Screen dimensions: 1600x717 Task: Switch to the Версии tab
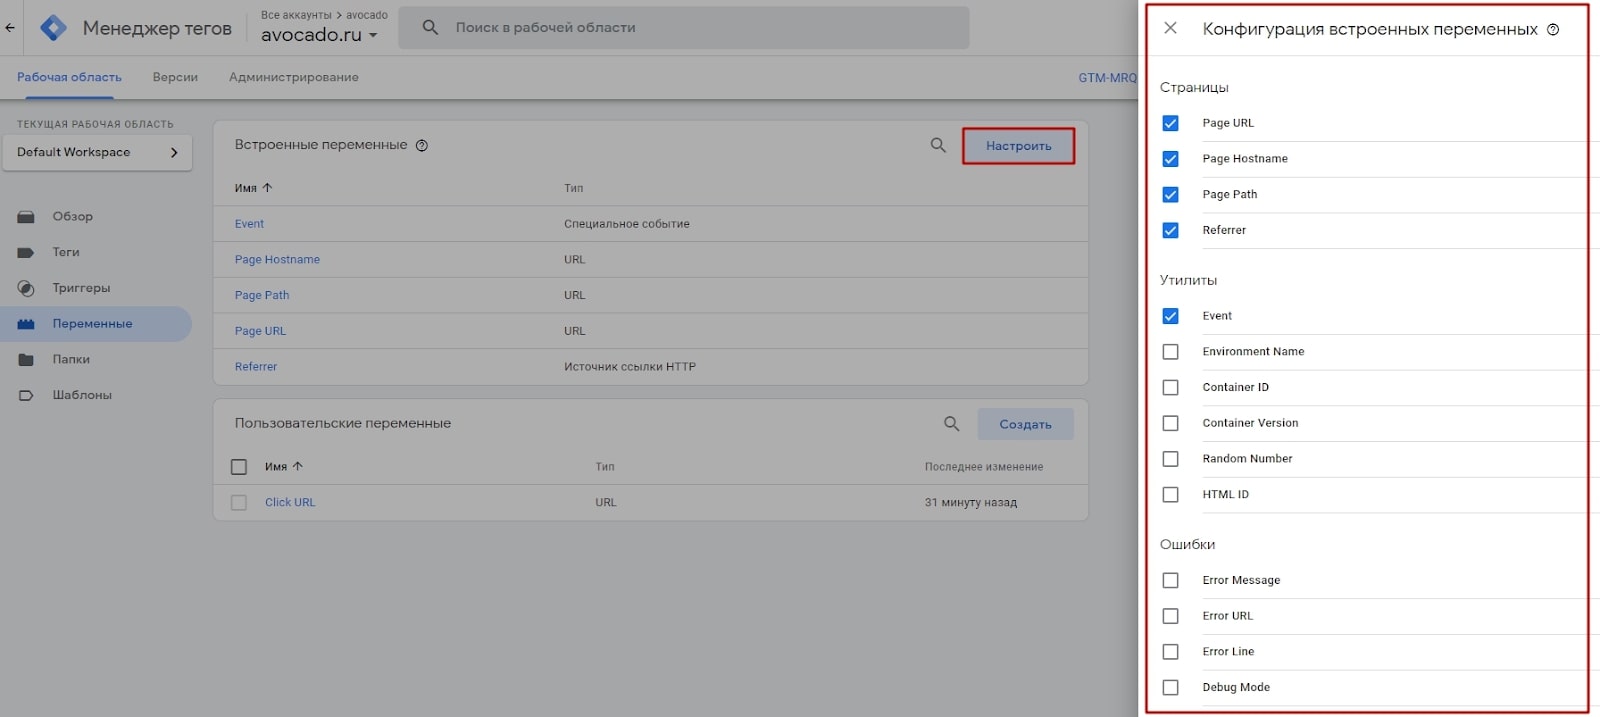(175, 77)
